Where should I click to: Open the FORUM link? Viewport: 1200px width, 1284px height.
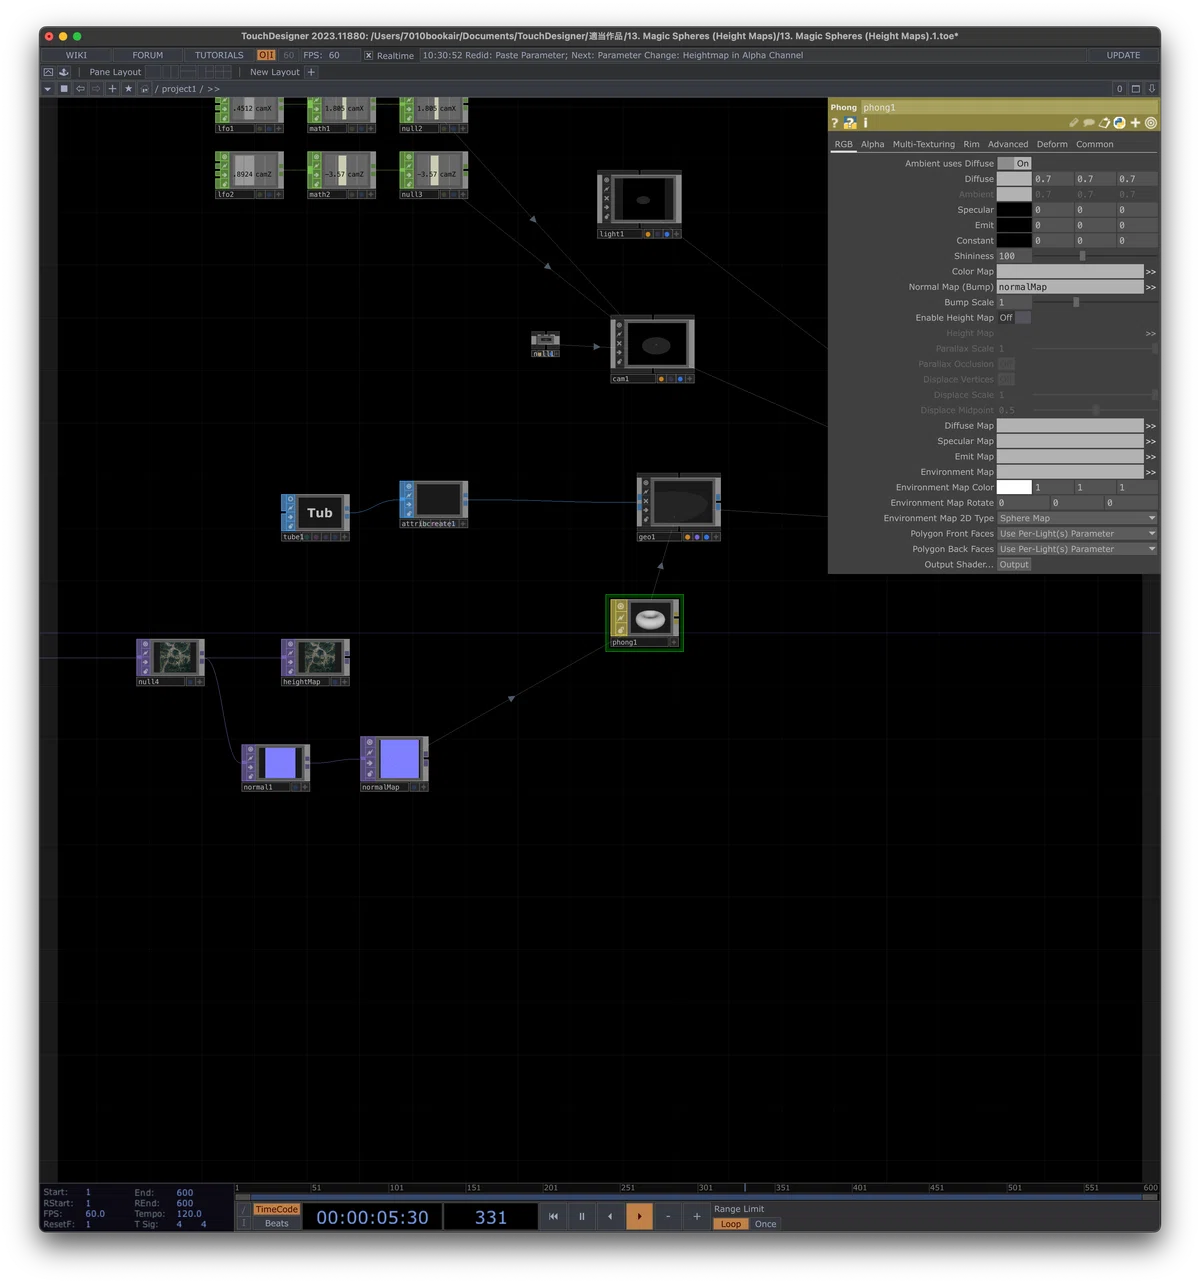click(x=148, y=55)
